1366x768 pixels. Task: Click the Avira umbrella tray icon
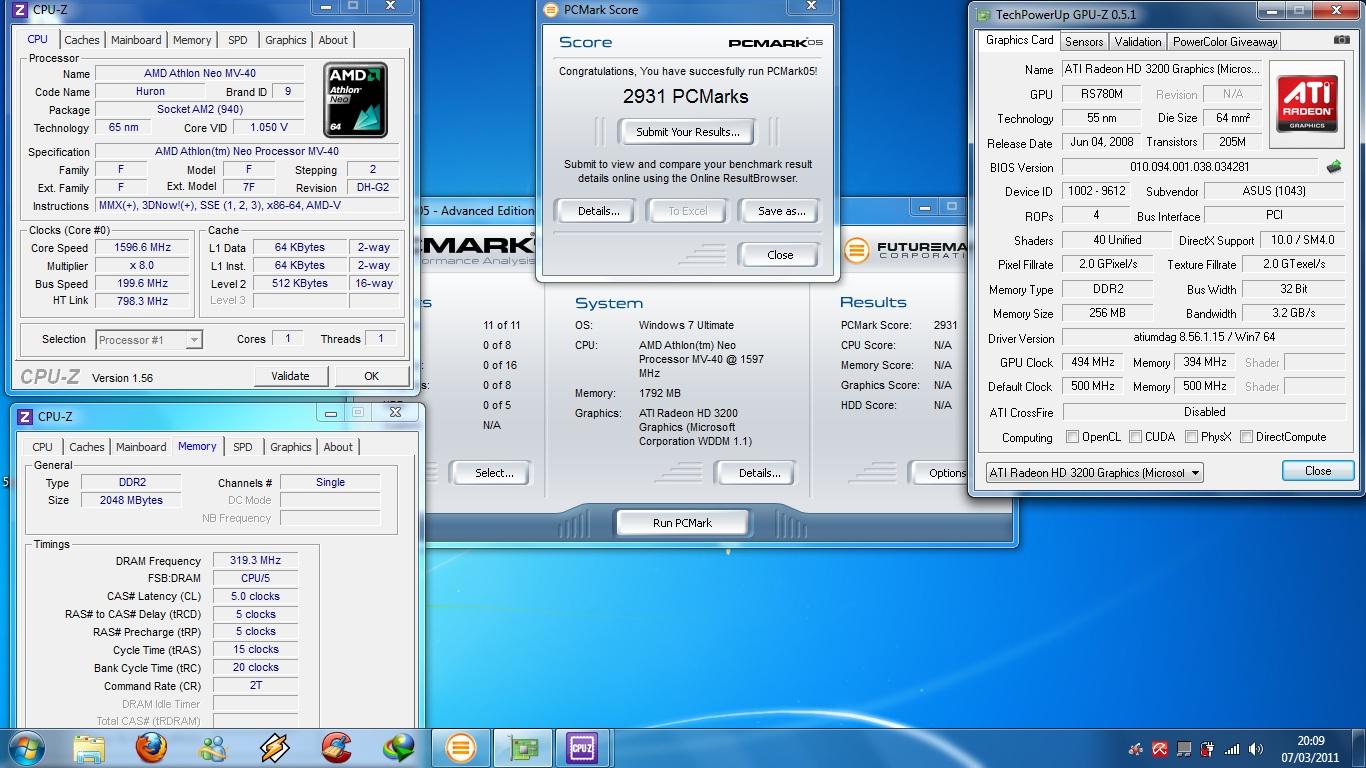(1160, 749)
